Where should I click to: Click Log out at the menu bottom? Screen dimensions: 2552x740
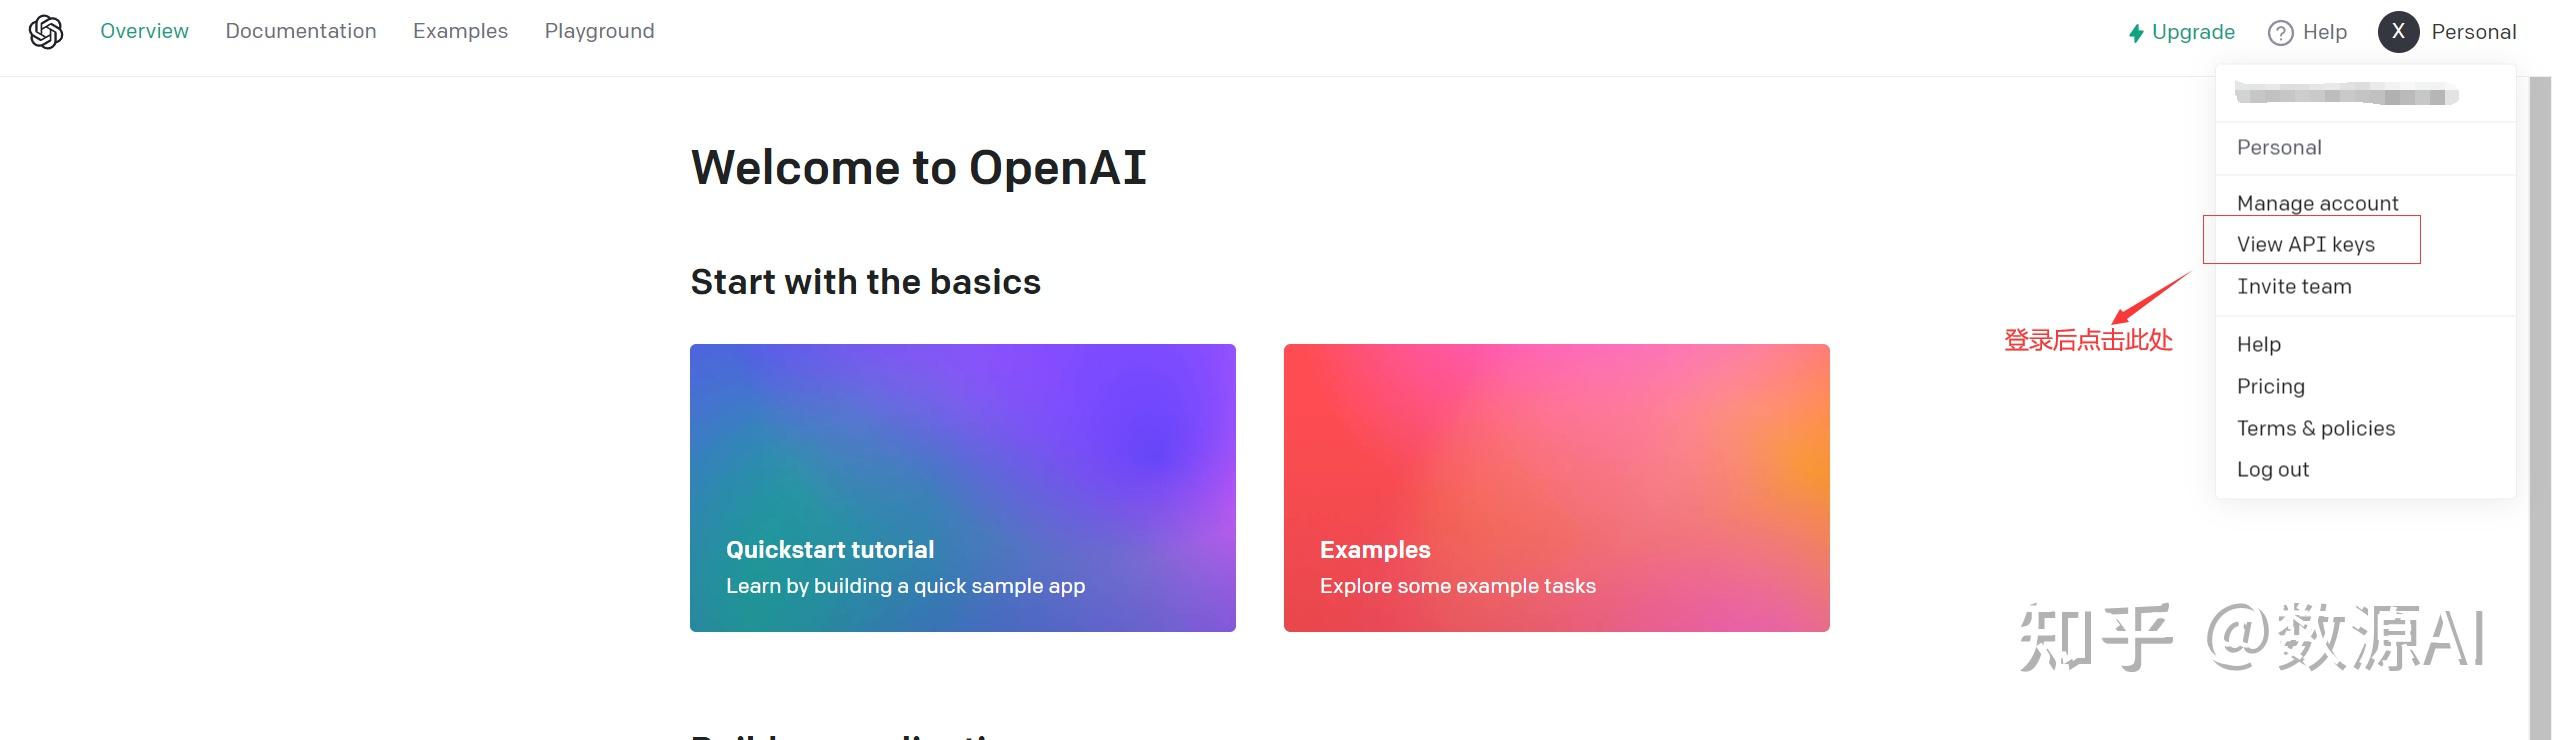click(2273, 468)
